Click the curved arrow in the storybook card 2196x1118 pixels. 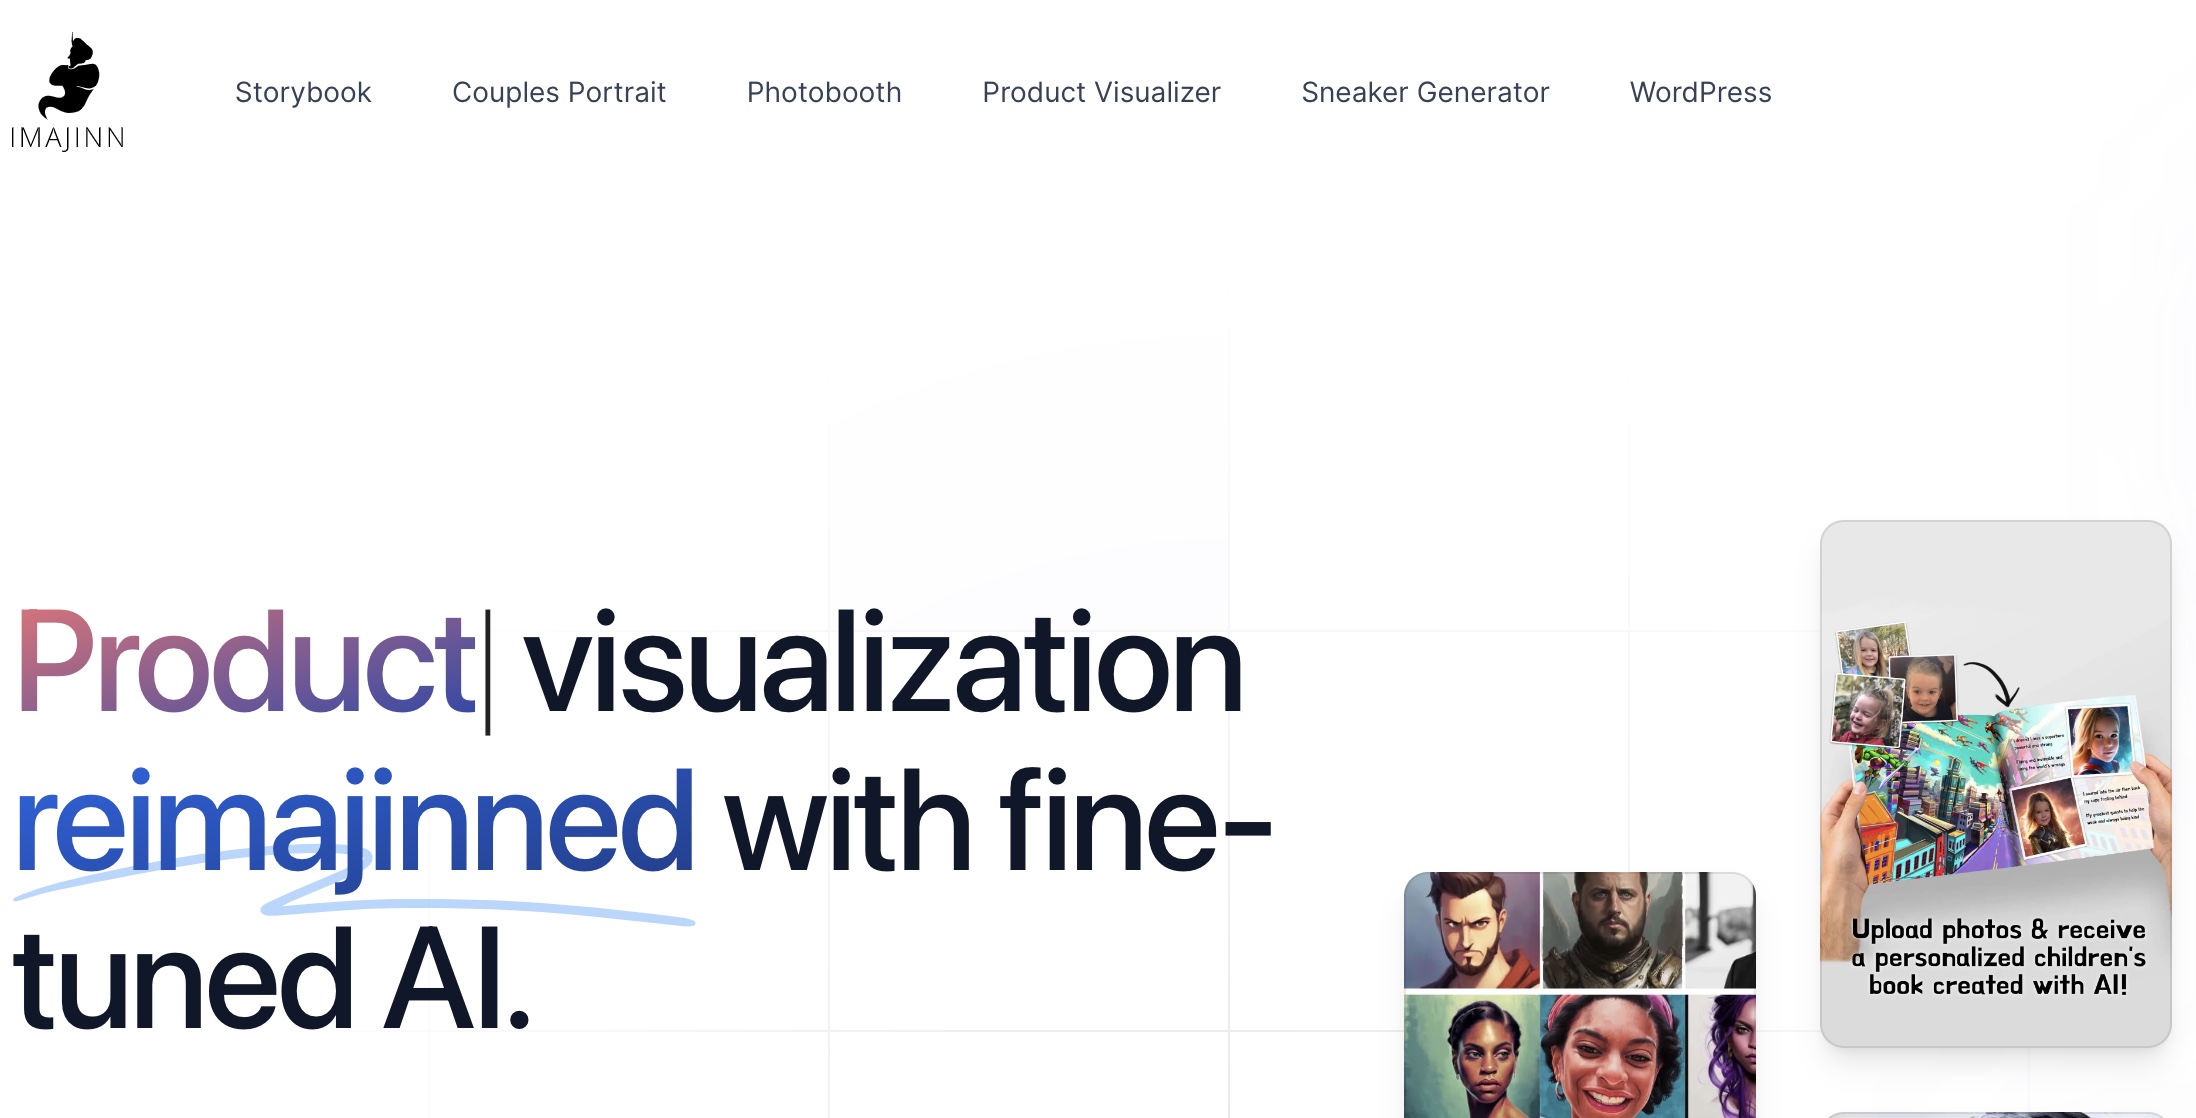click(x=1993, y=682)
